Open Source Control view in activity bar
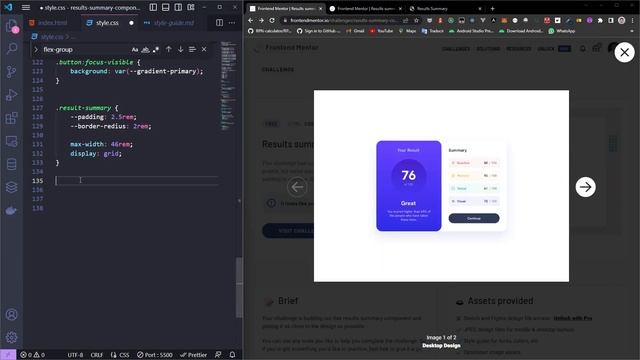Viewport: 640px width, 360px height. click(11, 72)
